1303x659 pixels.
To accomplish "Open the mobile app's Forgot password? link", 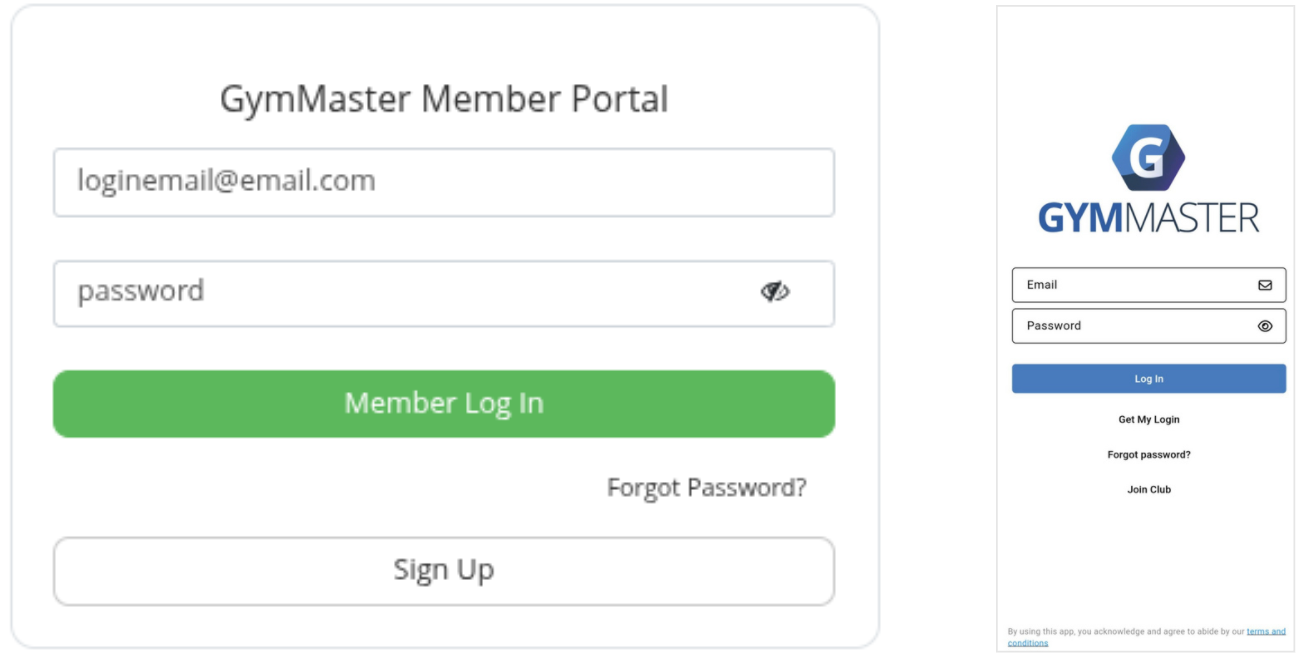I will coord(1148,455).
